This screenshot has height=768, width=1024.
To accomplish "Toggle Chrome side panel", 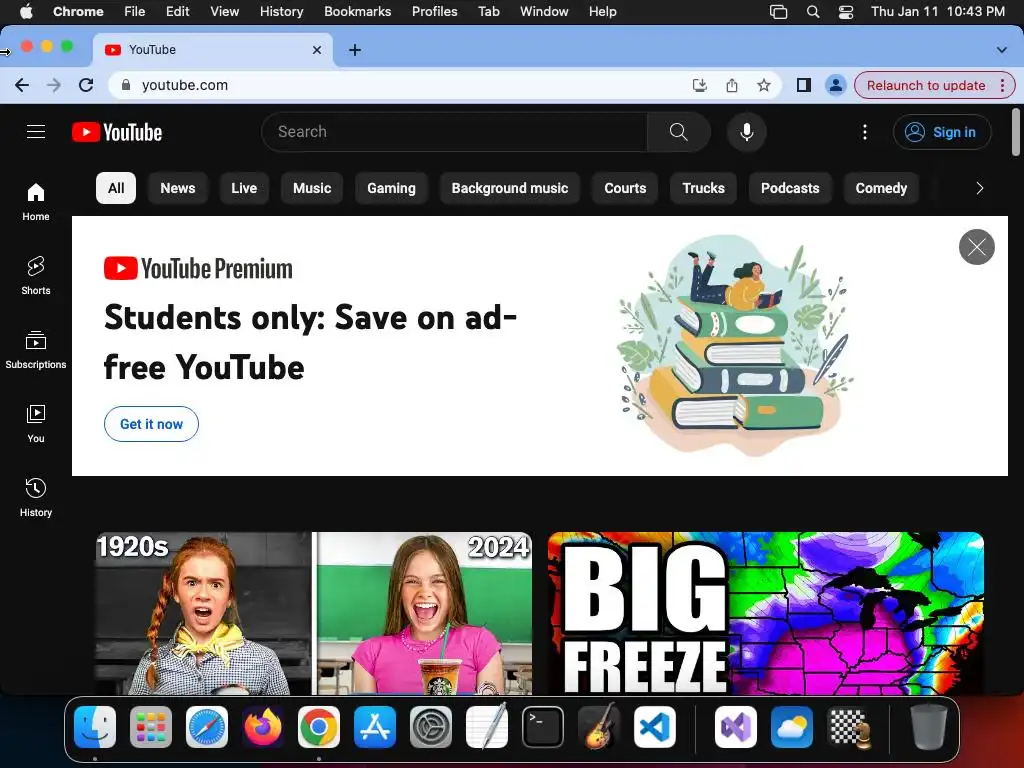I will [x=804, y=85].
